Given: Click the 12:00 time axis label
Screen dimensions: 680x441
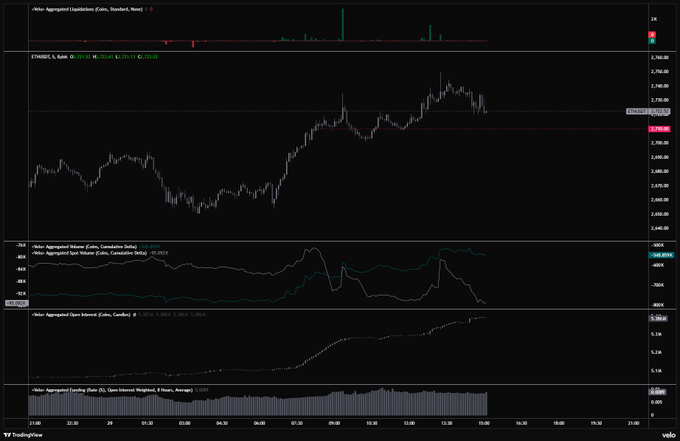Looking at the screenshot, I should pyautogui.click(x=409, y=423).
